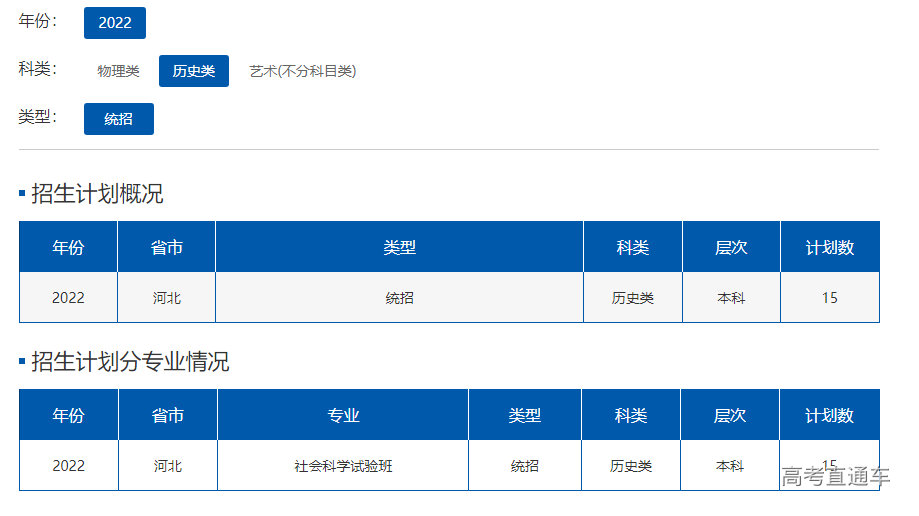Click 河北 cell in the overview table
This screenshot has height=516, width=919.
tap(167, 298)
